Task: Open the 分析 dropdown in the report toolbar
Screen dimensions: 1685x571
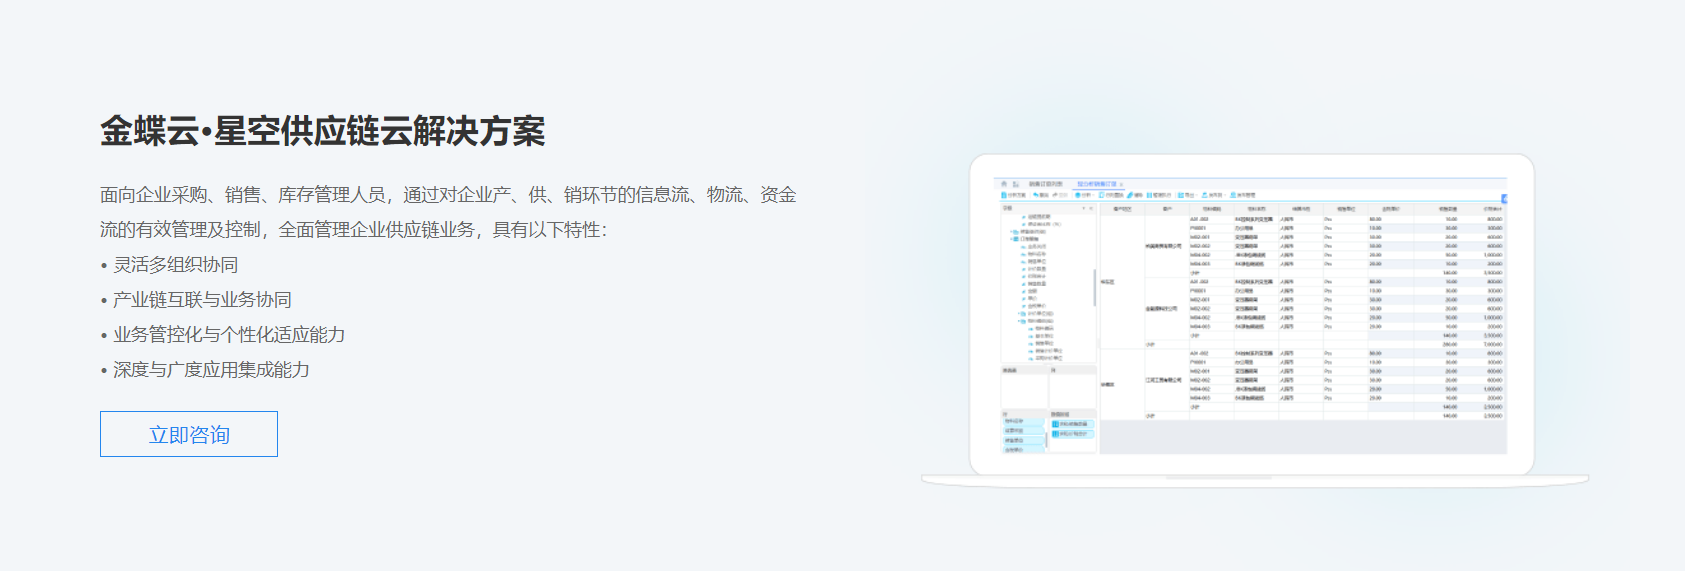Action: point(1085,195)
